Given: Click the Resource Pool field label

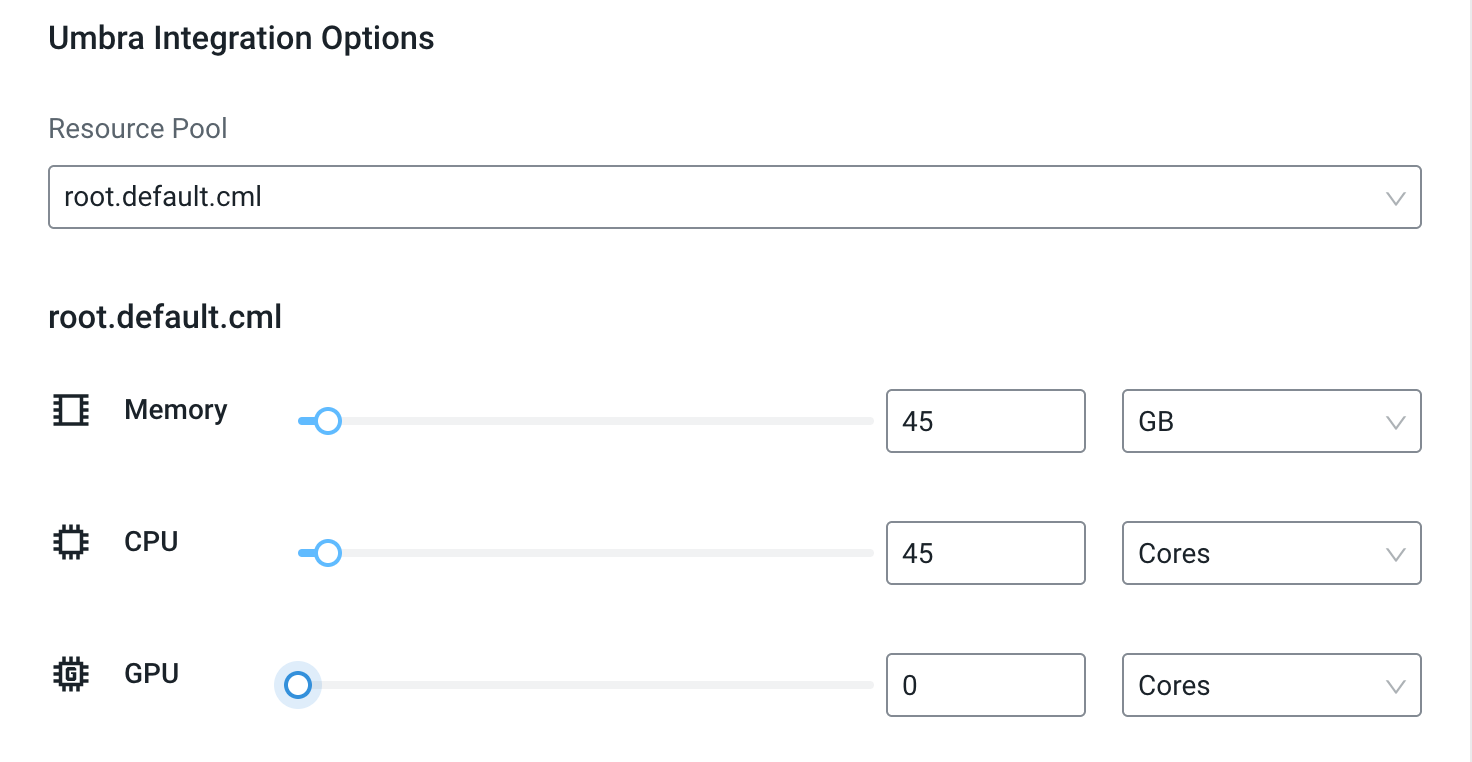Looking at the screenshot, I should click(138, 129).
